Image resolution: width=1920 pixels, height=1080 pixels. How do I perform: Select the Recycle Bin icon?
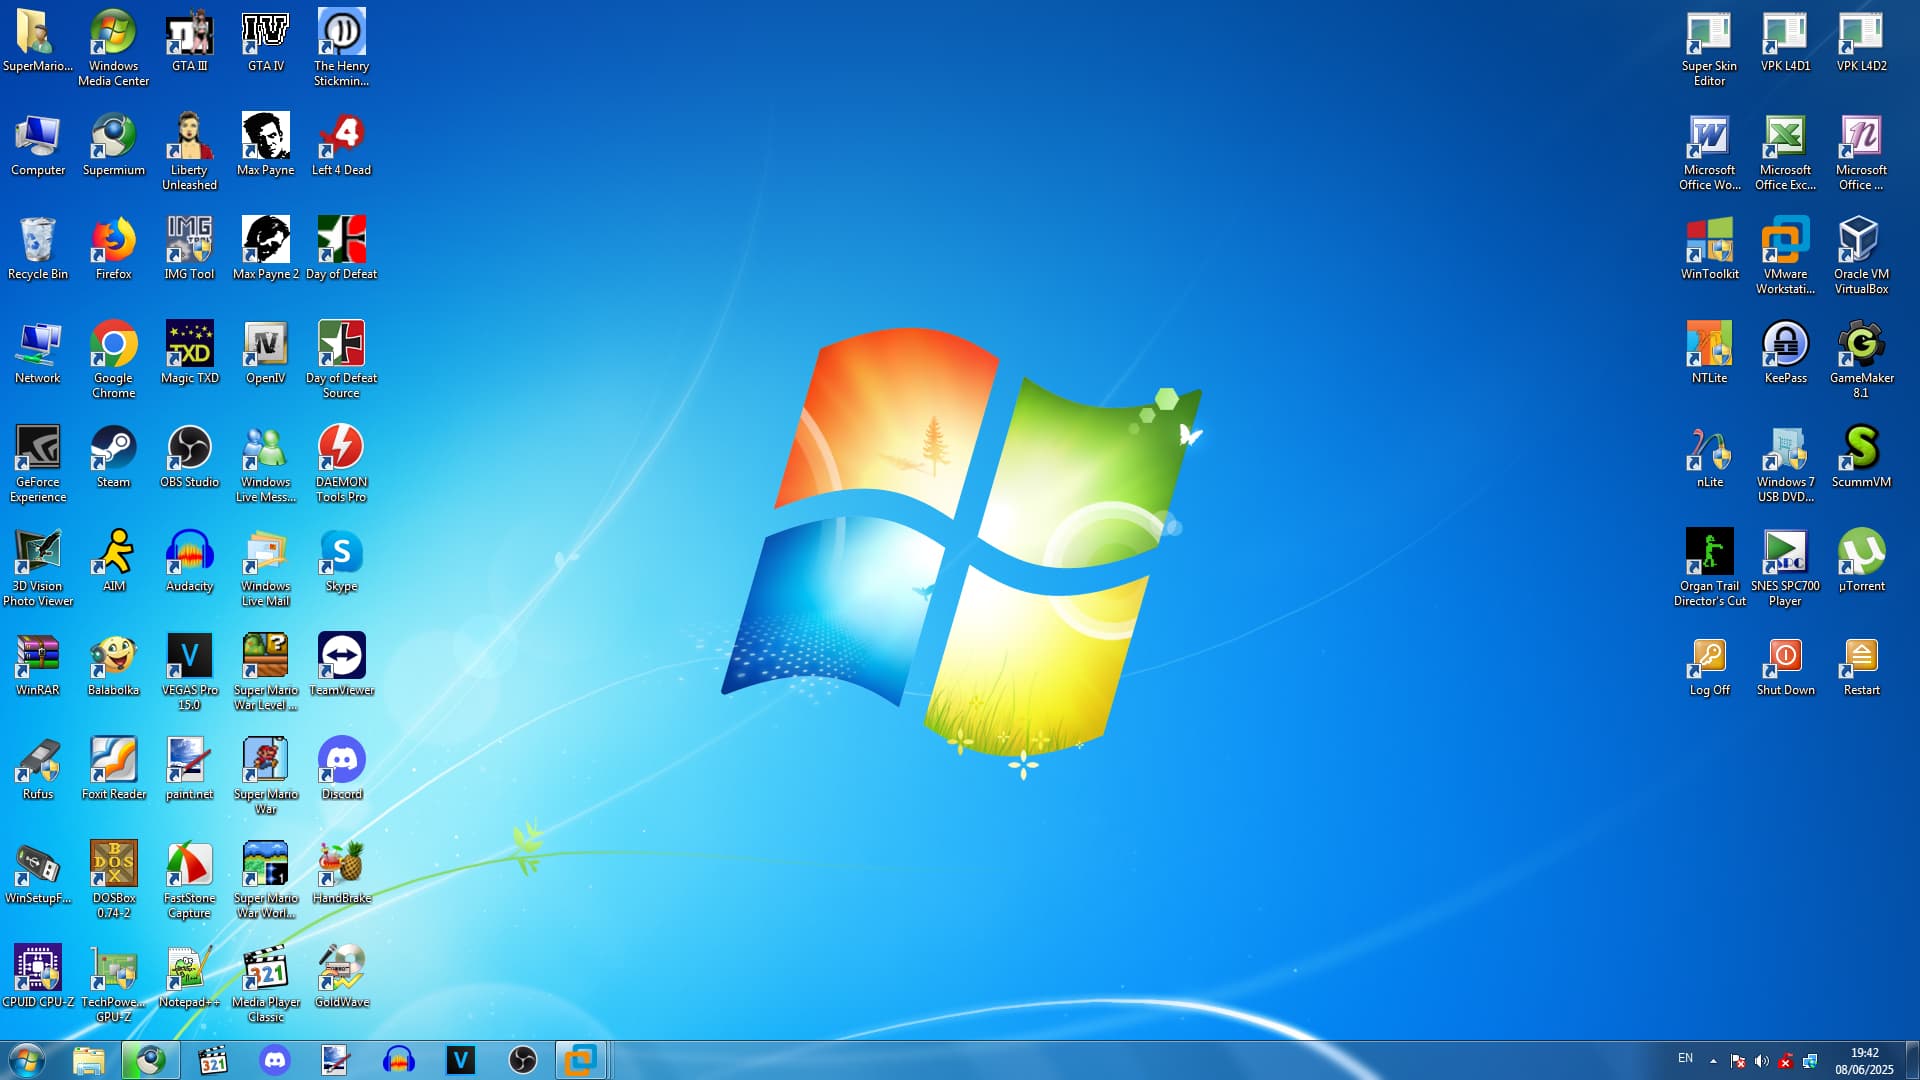click(37, 240)
